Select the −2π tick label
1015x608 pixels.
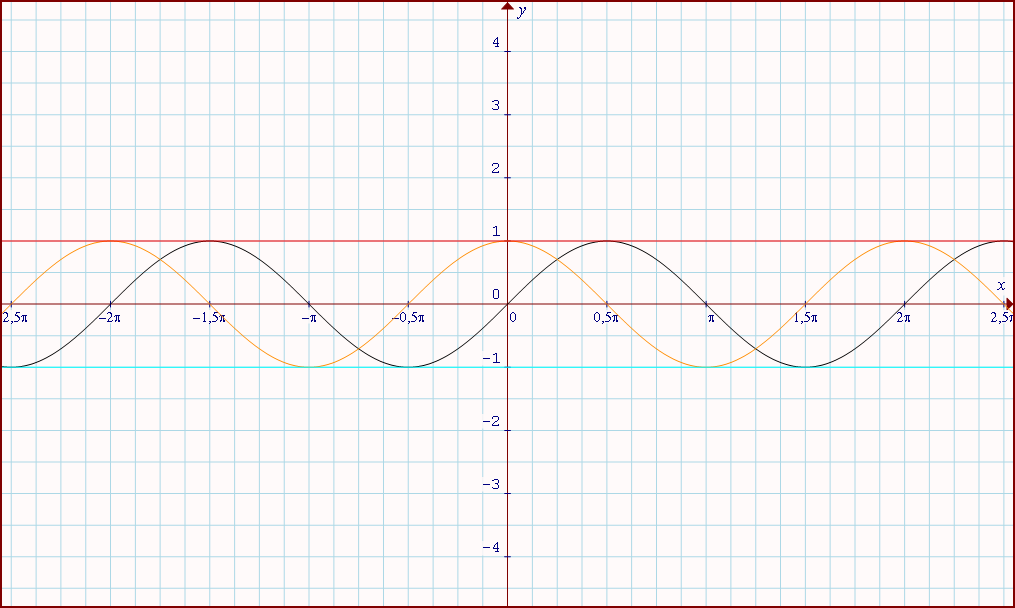point(109,317)
